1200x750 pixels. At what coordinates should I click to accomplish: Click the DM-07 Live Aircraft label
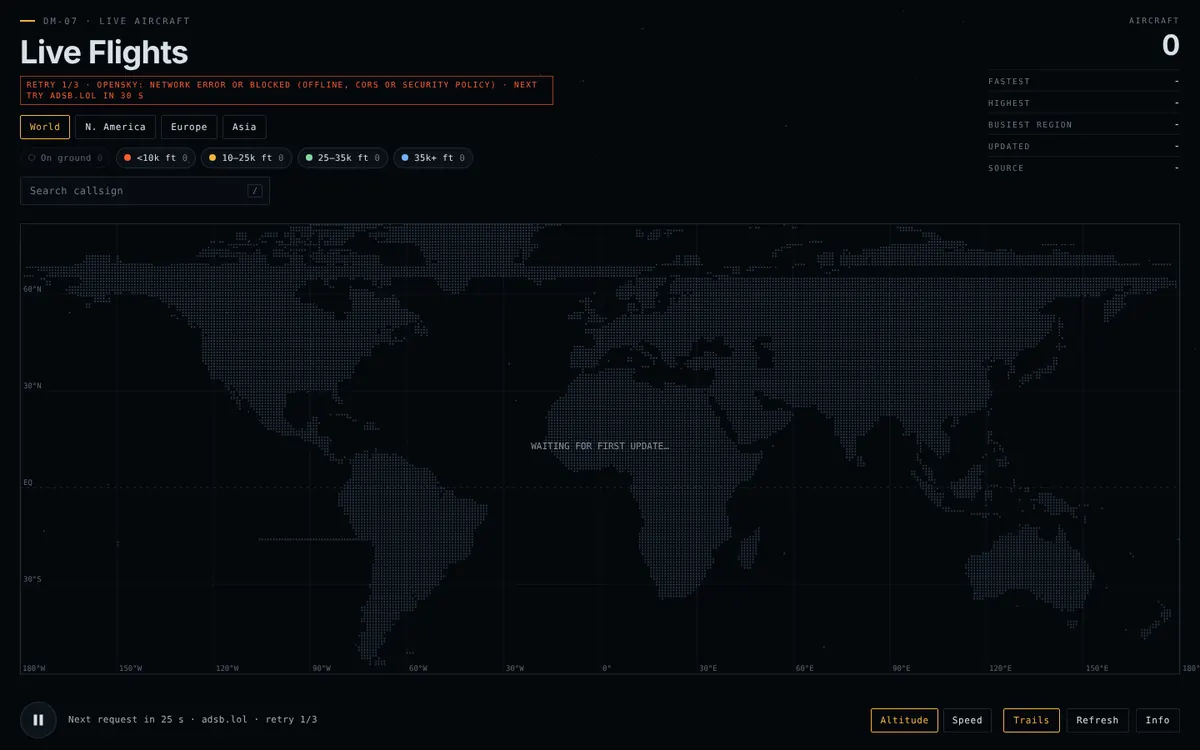116,21
